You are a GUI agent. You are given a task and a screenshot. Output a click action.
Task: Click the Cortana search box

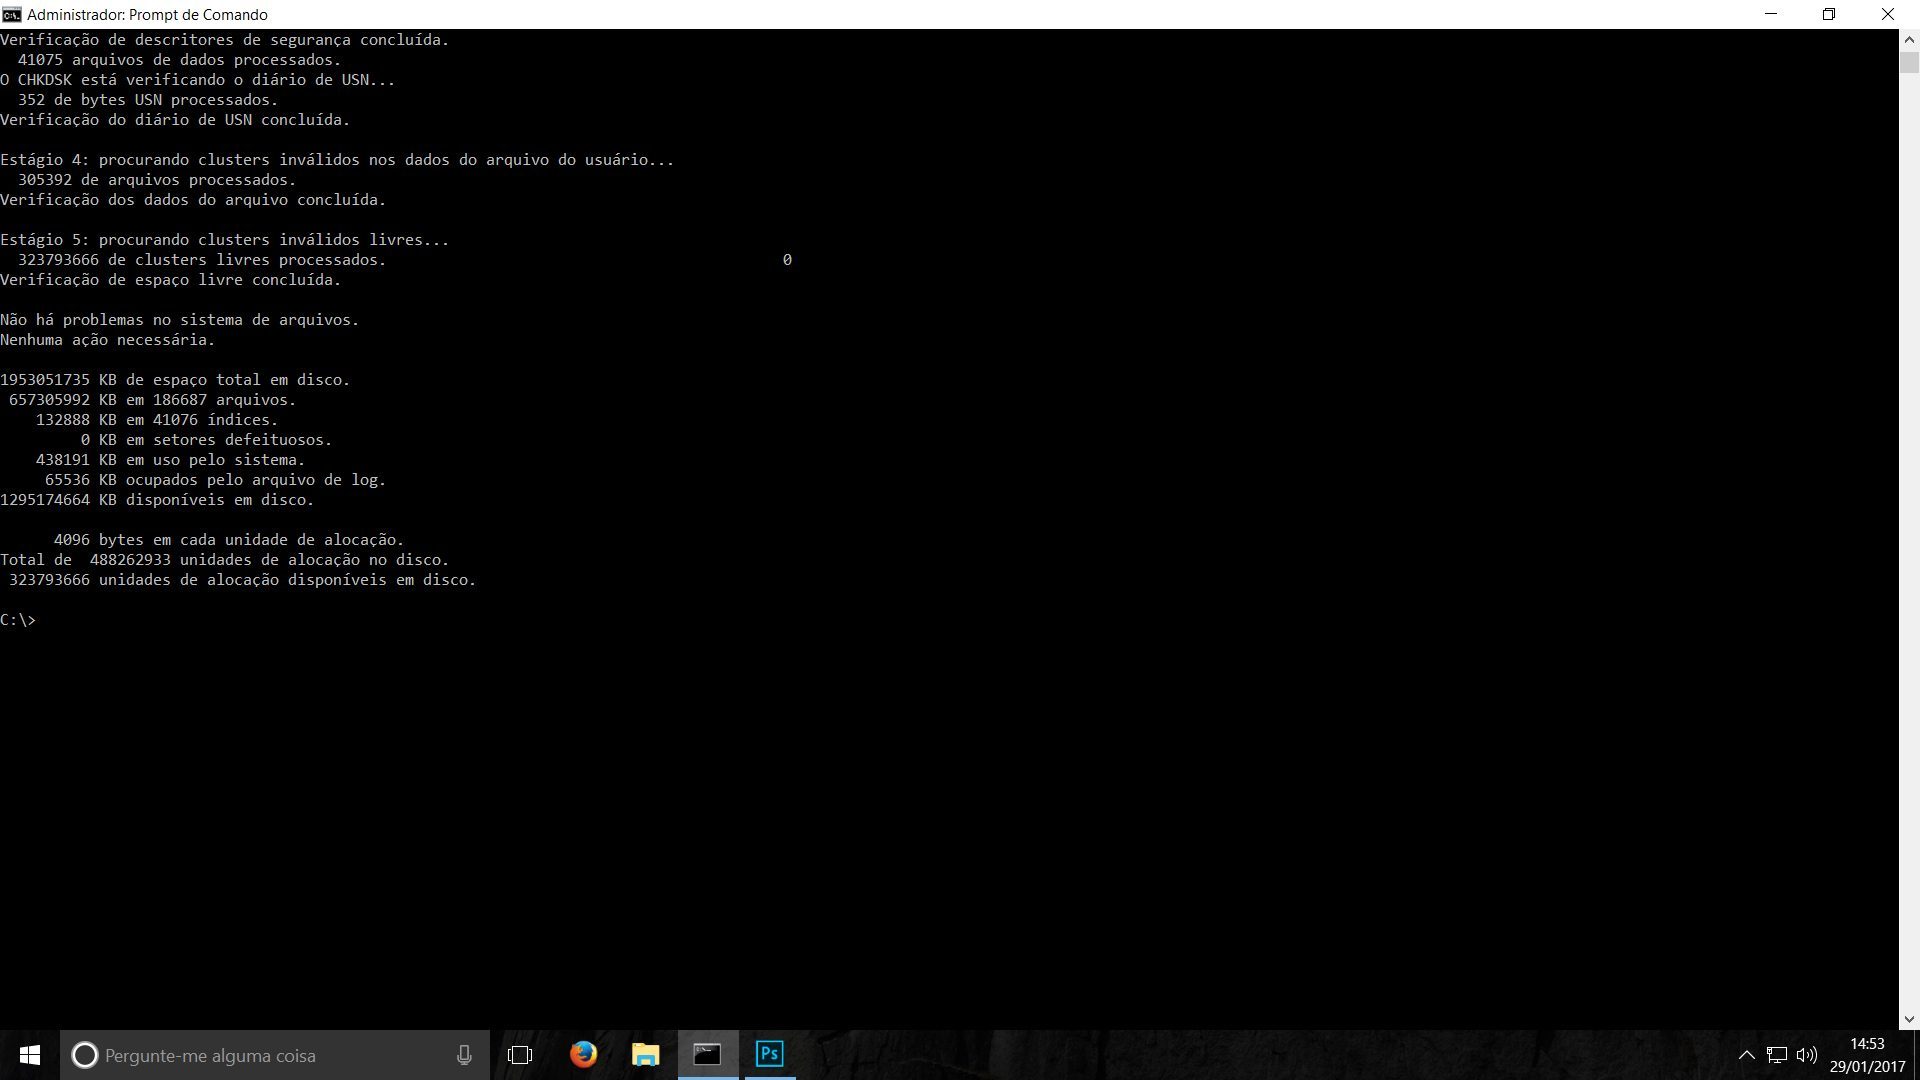pyautogui.click(x=275, y=1055)
